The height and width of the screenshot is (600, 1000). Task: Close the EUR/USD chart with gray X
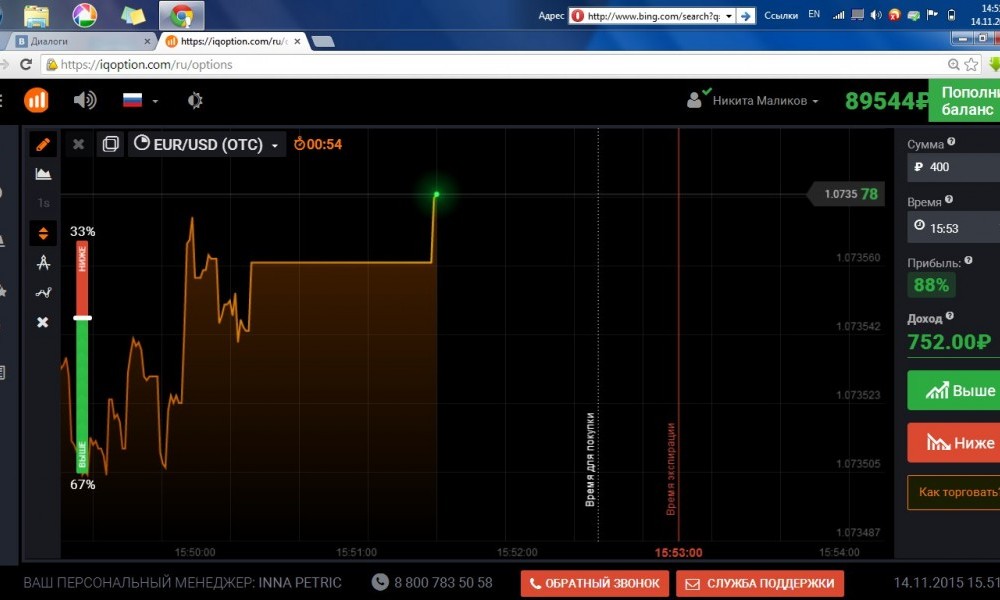78,144
